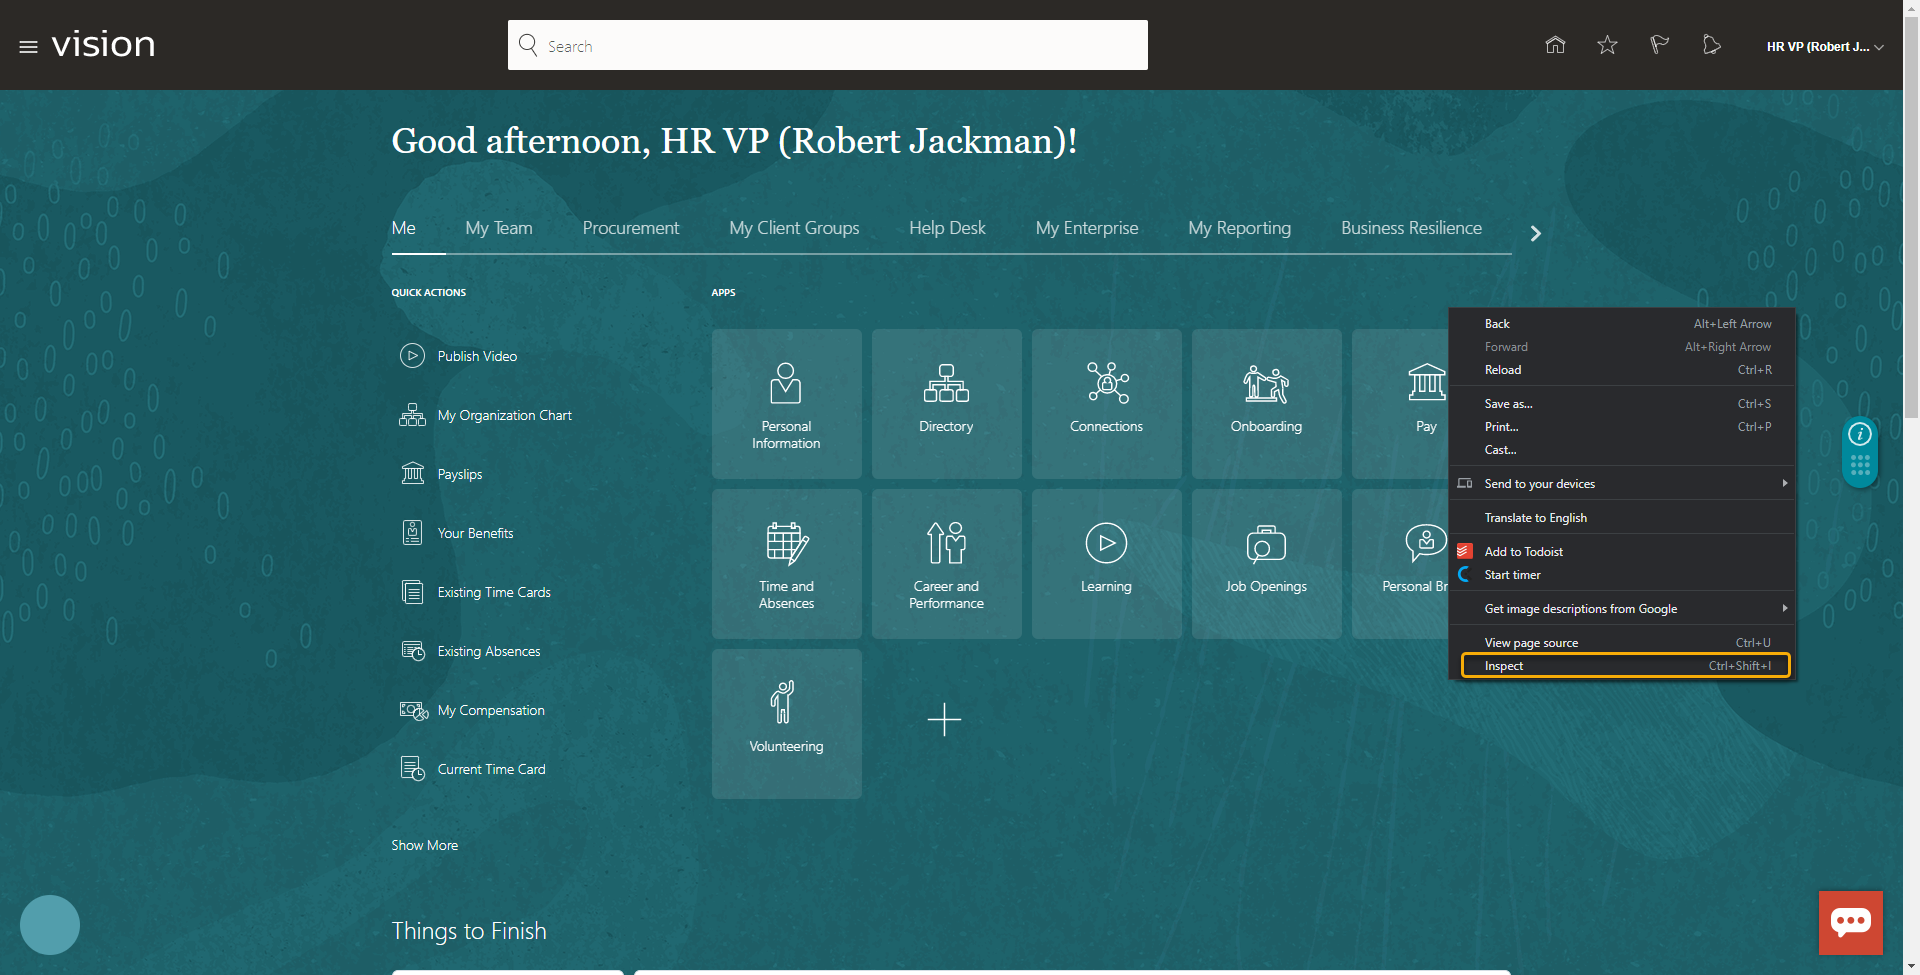Image resolution: width=1920 pixels, height=975 pixels.
Task: Click the Payslips bank icon
Action: pyautogui.click(x=412, y=474)
